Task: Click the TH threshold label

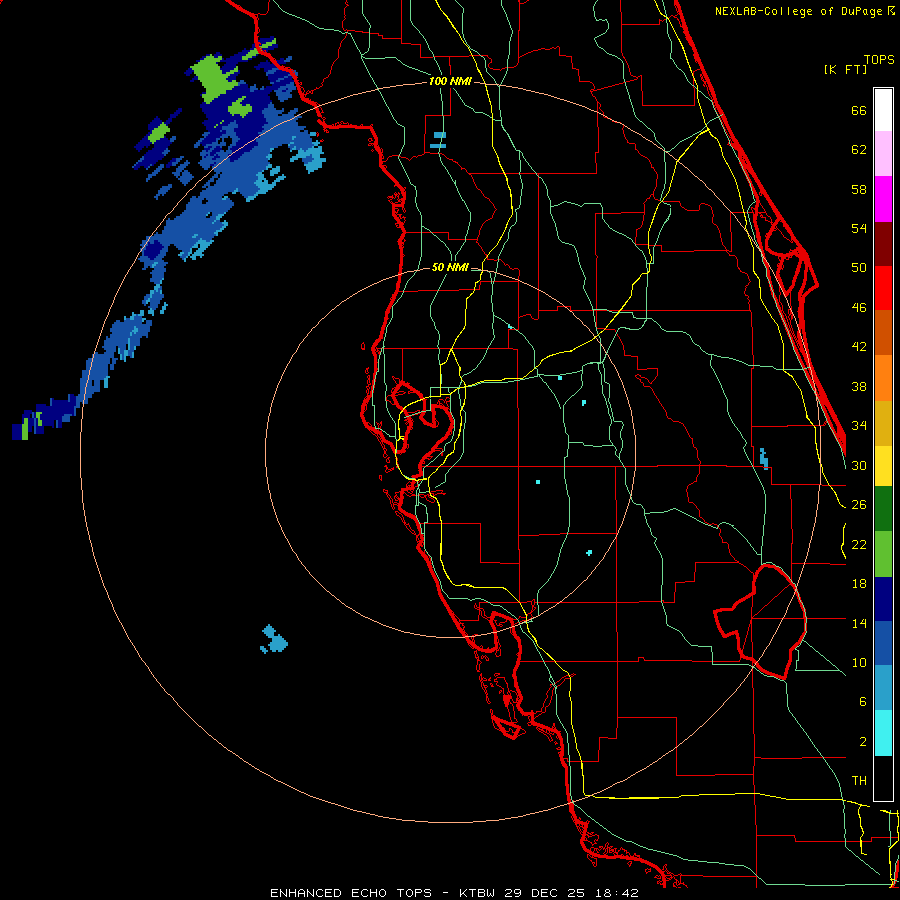Action: pyautogui.click(x=859, y=781)
